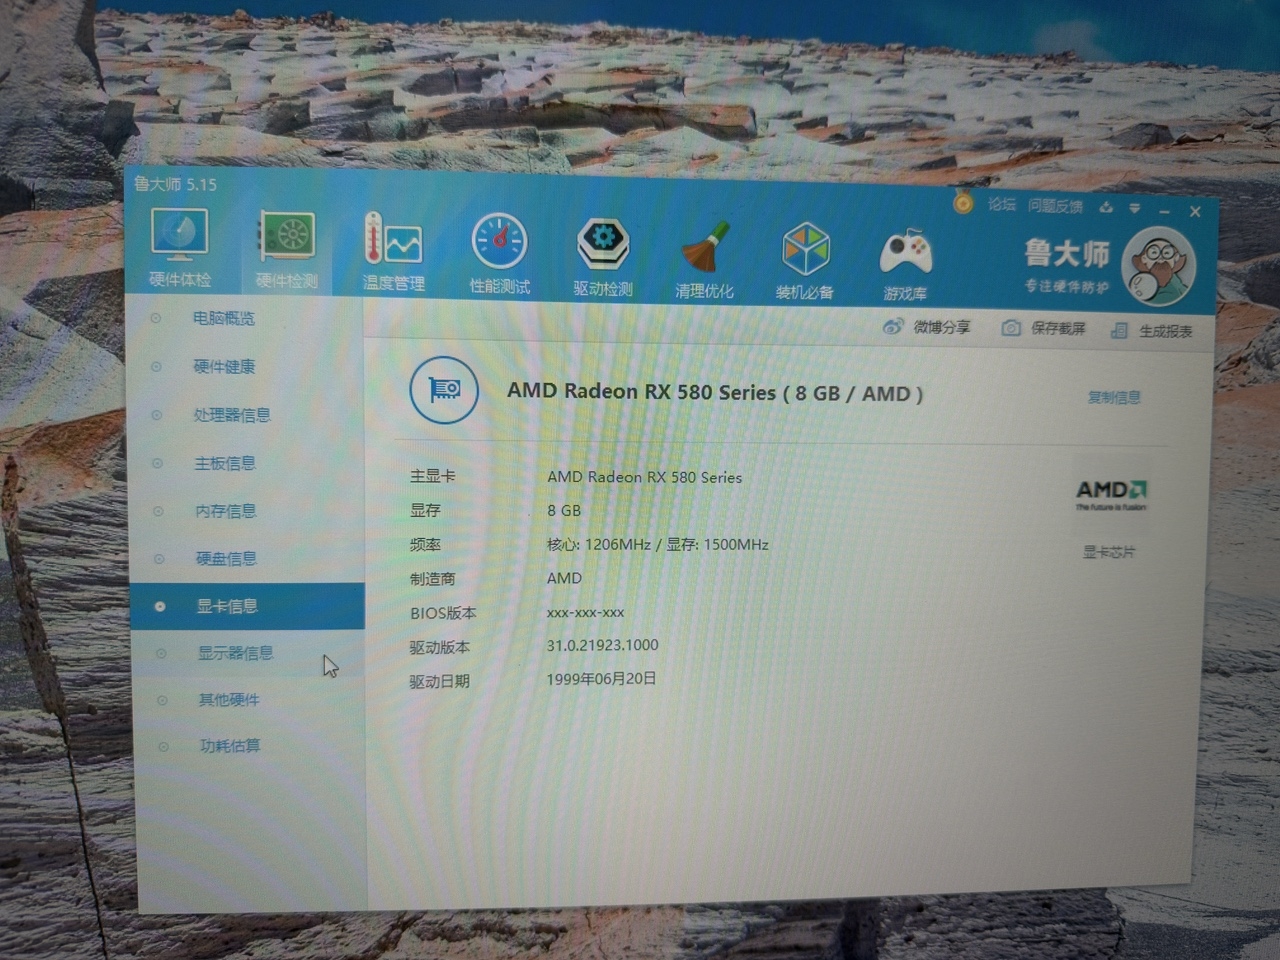Image resolution: width=1280 pixels, height=960 pixels.
Task: Click the Weibo icon beside 微博分享
Action: pyautogui.click(x=893, y=326)
